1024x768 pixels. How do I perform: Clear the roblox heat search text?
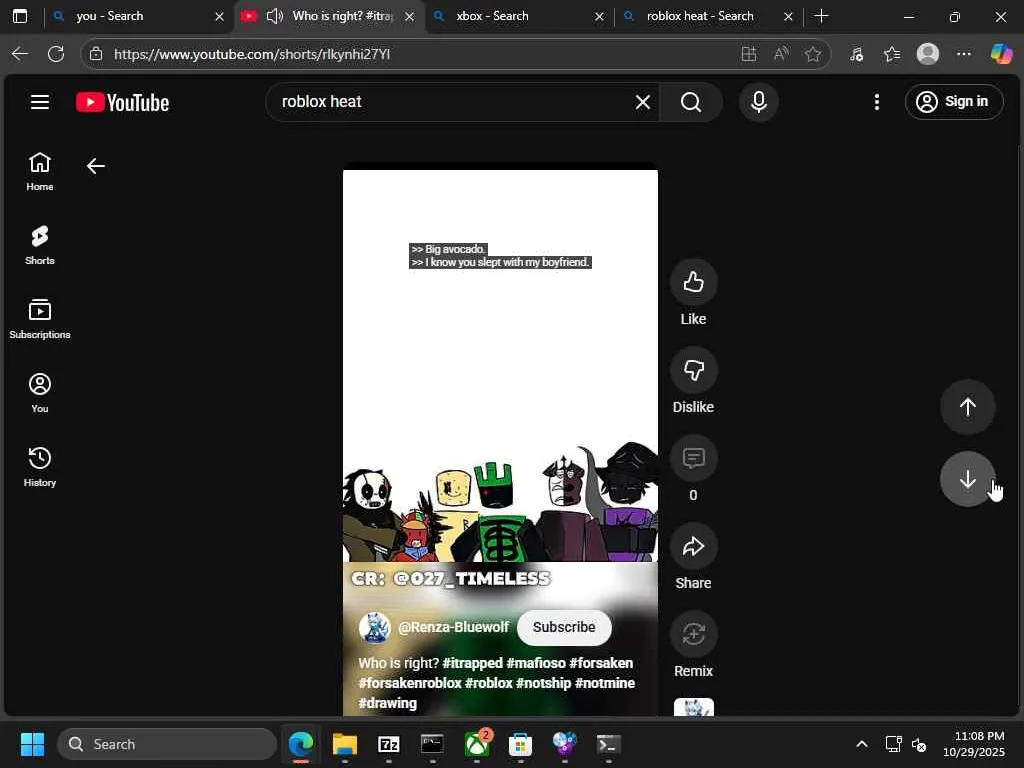pyautogui.click(x=643, y=102)
